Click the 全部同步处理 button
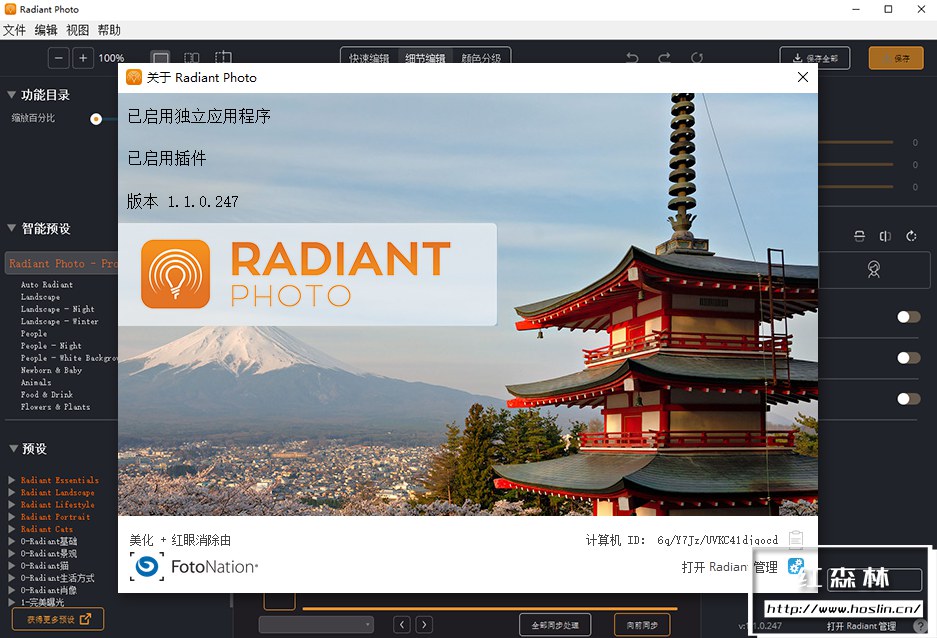The image size is (937, 638). (555, 625)
